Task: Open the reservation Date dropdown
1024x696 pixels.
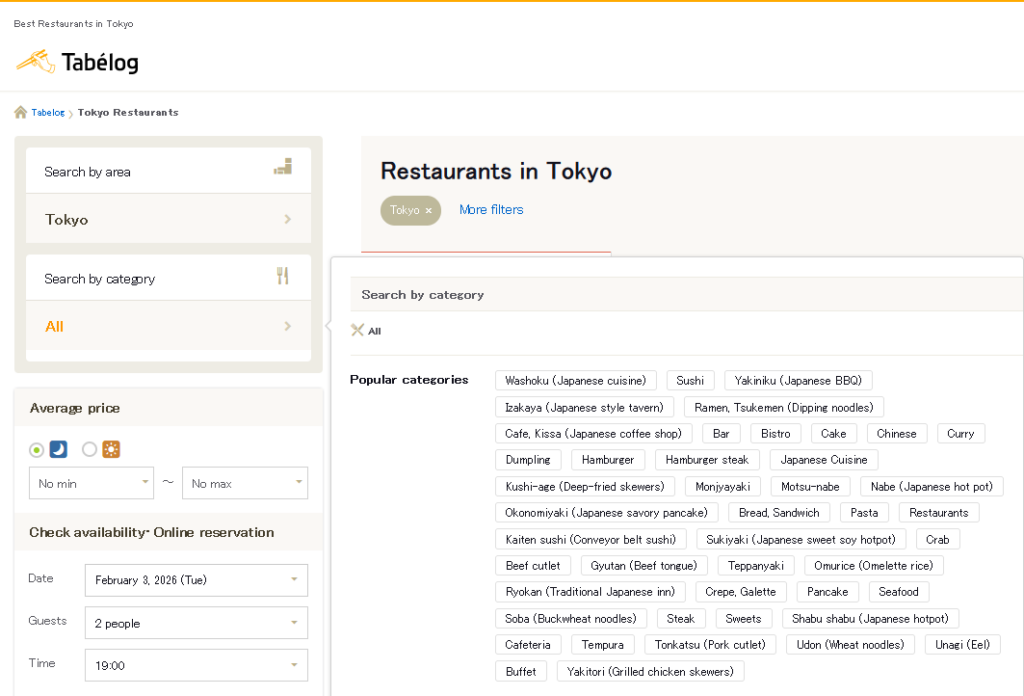Action: (x=196, y=580)
